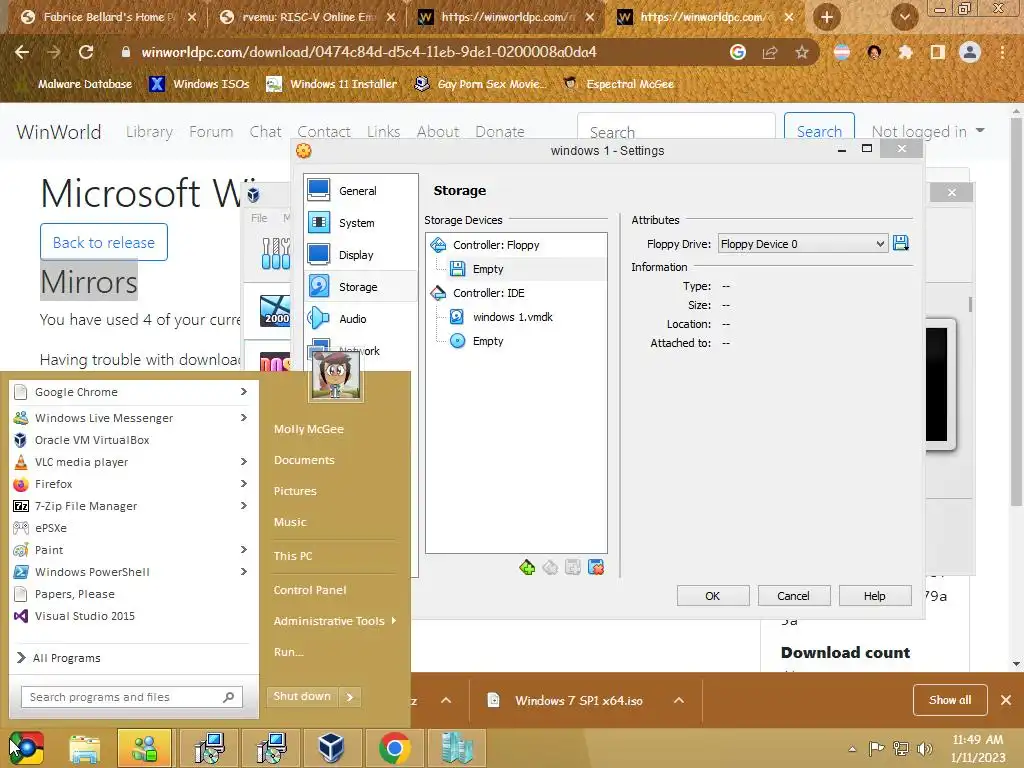
Task: Open VLC media player from Start menu
Action: coord(131,462)
